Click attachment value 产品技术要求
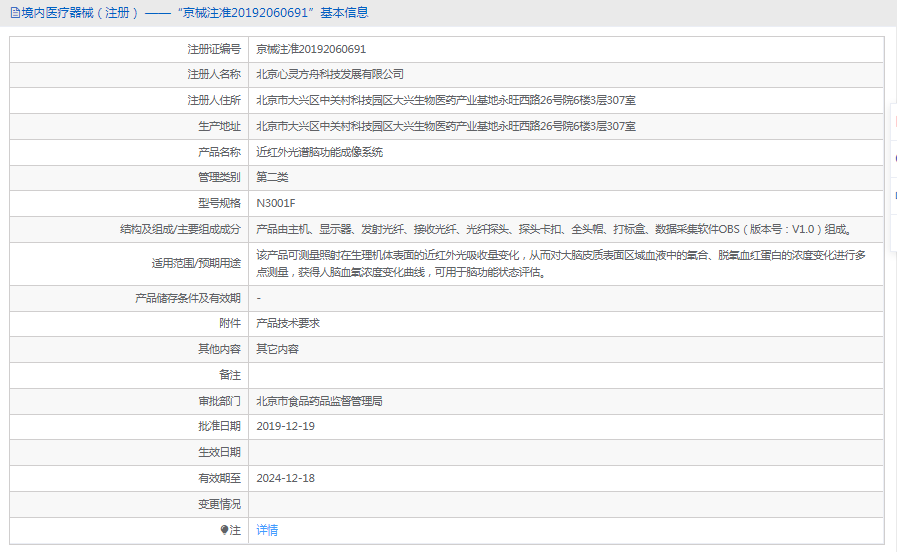Screen dimensions: 897x552 [288, 323]
